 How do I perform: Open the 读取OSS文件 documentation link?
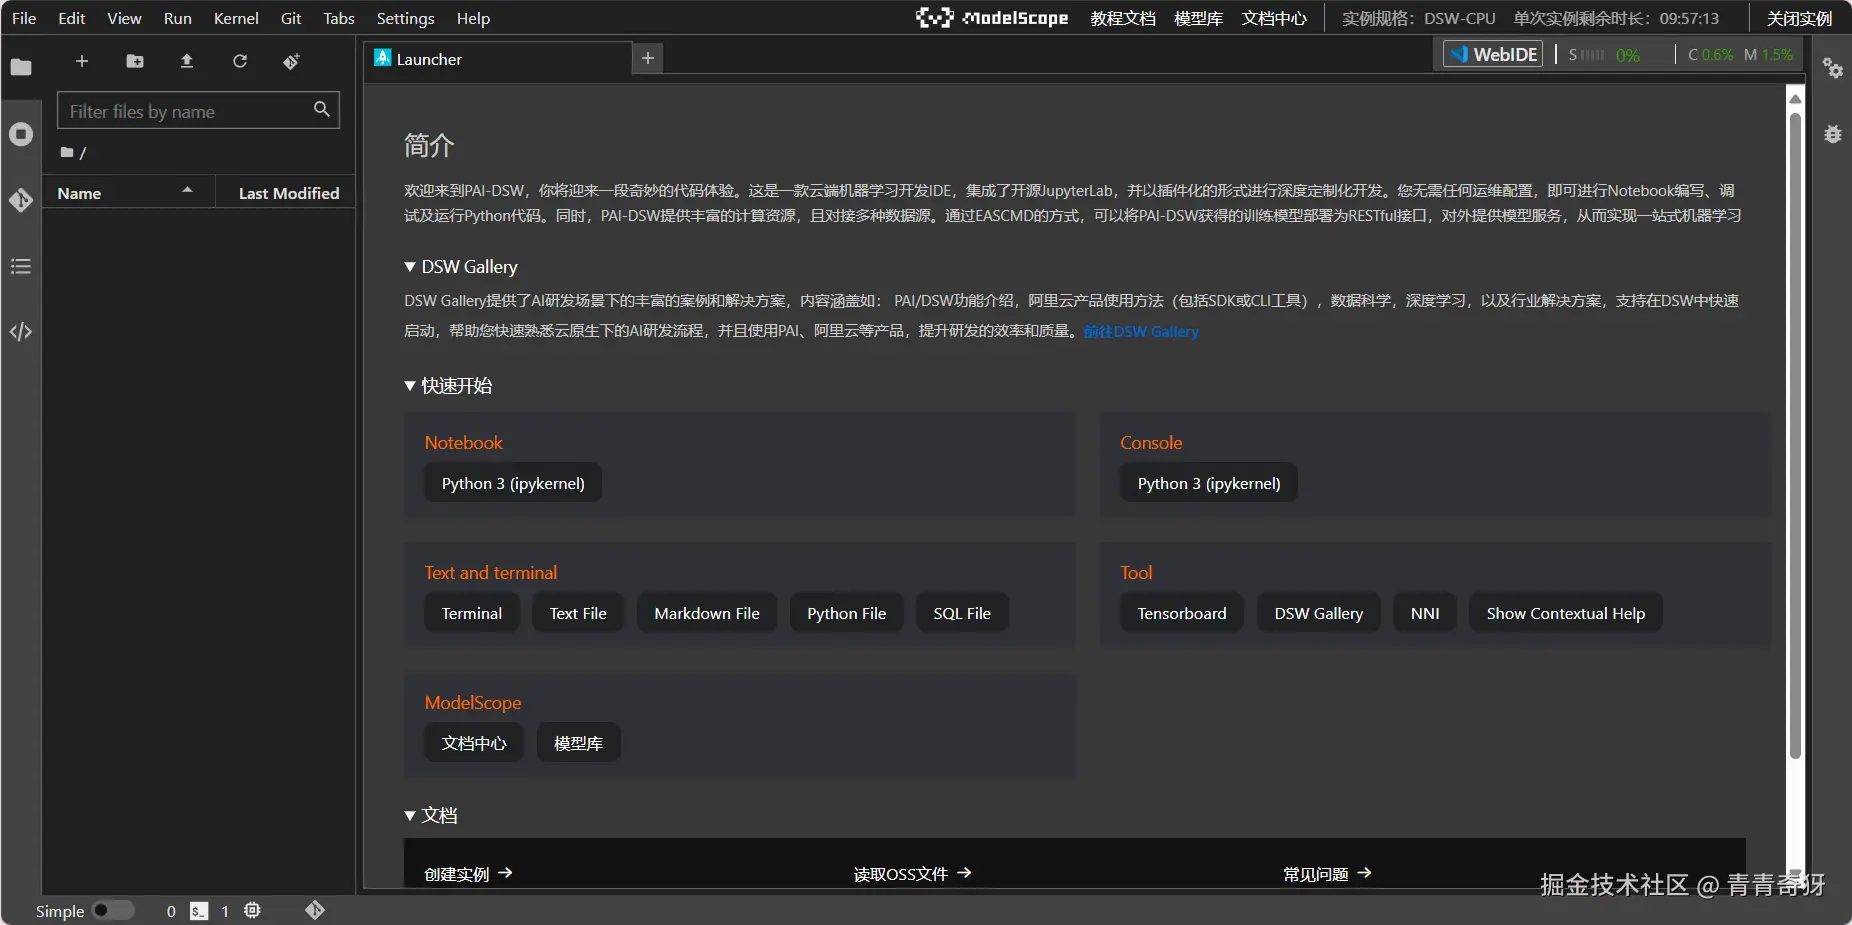tap(912, 874)
